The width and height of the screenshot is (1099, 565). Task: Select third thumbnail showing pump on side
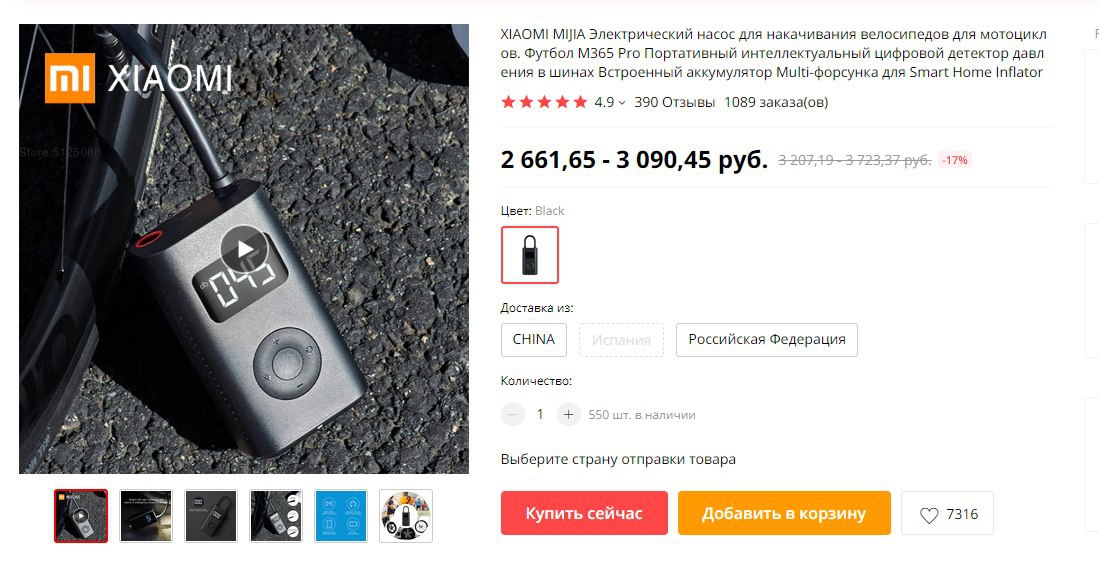(211, 516)
